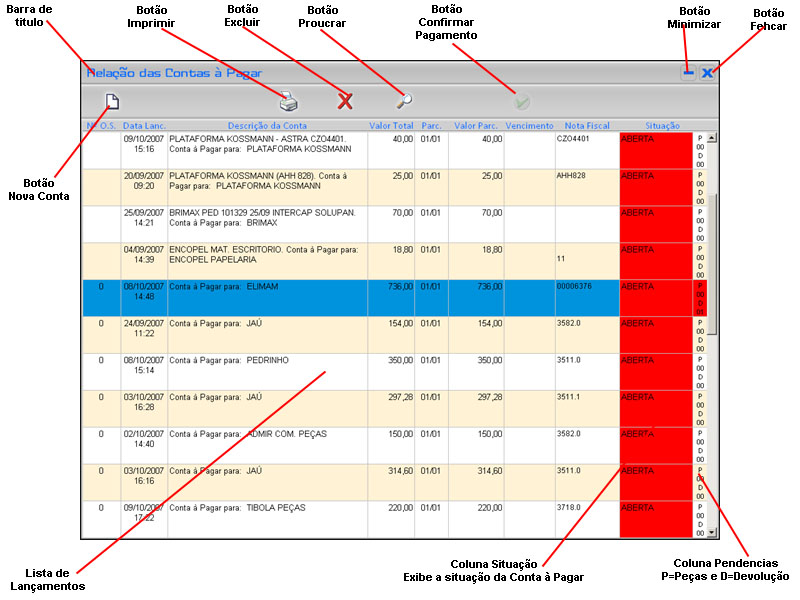Click the red ABERTA cell for ADMIR COM. PEÇAS
The image size is (800, 600).
(655, 445)
